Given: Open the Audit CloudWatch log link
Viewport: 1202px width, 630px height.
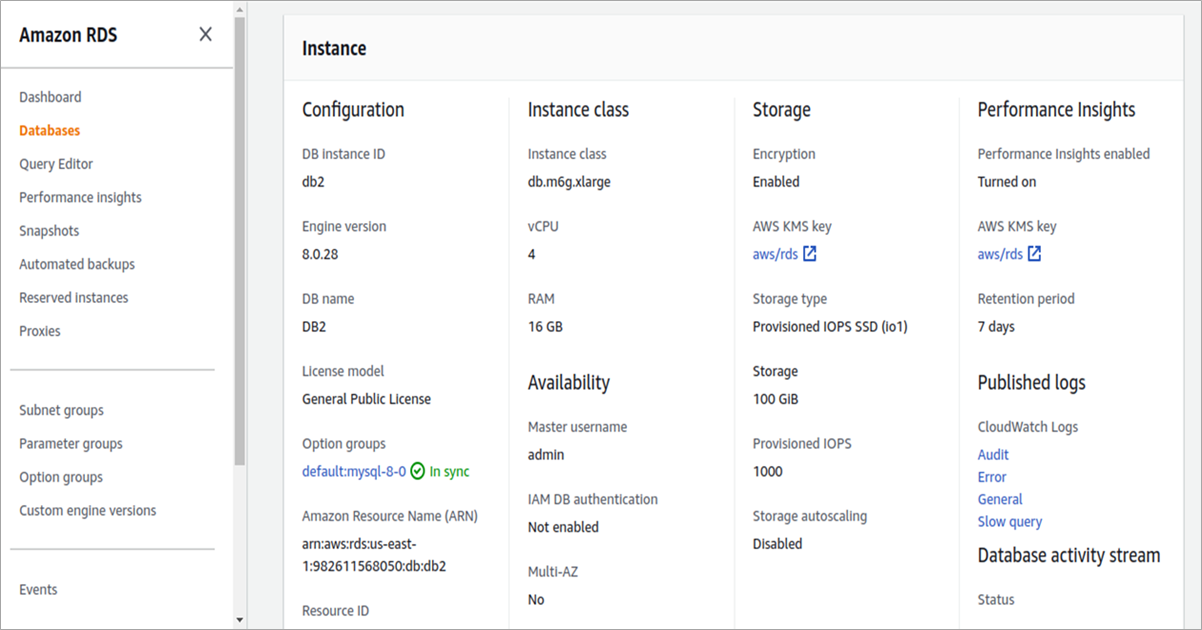Looking at the screenshot, I should pyautogui.click(x=993, y=455).
